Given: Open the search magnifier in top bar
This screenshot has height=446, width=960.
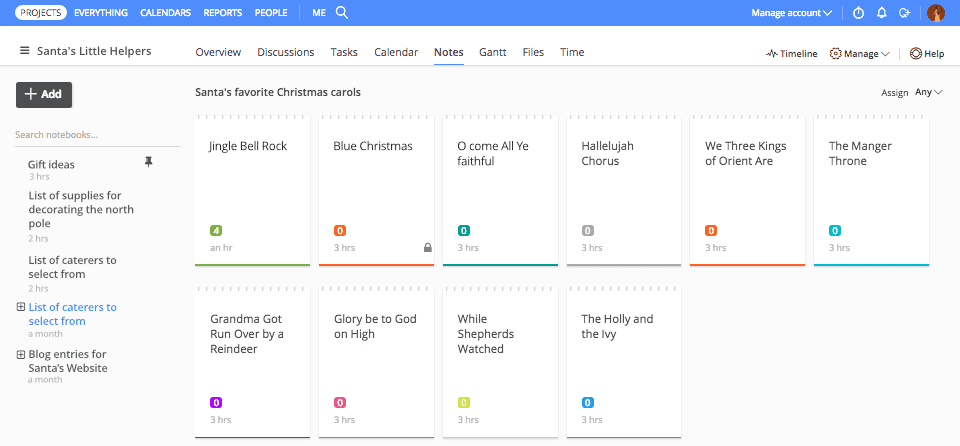Looking at the screenshot, I should click(342, 13).
